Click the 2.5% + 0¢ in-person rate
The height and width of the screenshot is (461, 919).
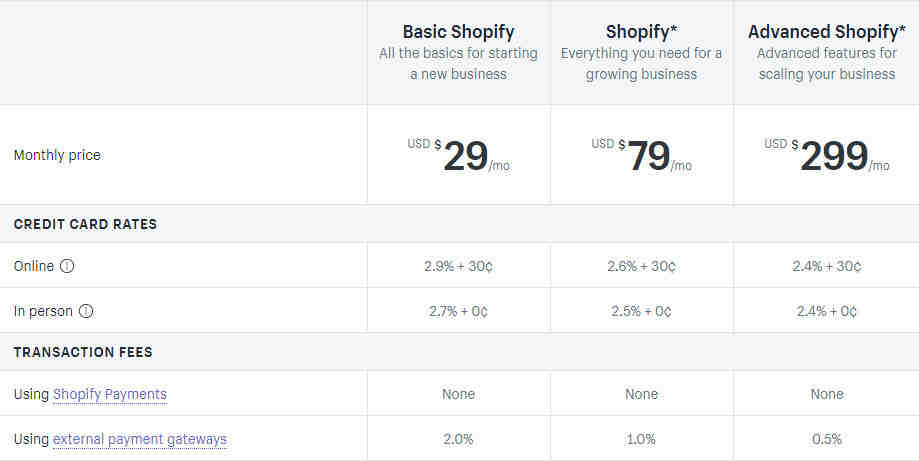pyautogui.click(x=641, y=312)
